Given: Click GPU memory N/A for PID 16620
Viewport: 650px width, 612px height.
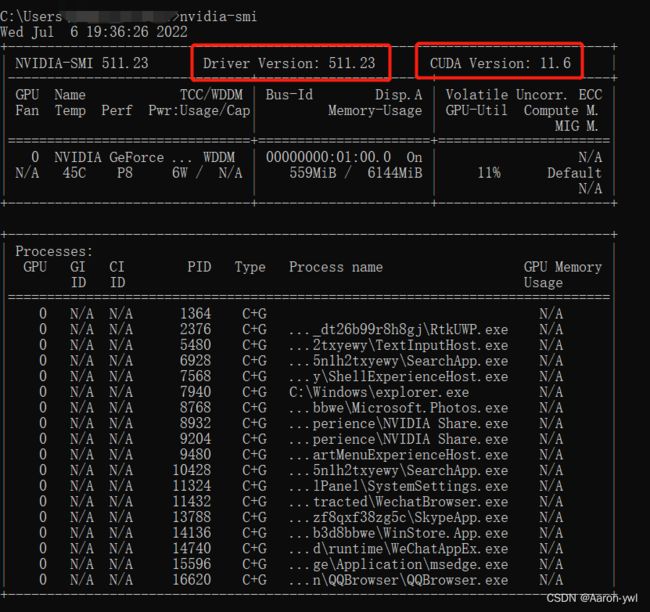Looking at the screenshot, I should [551, 580].
